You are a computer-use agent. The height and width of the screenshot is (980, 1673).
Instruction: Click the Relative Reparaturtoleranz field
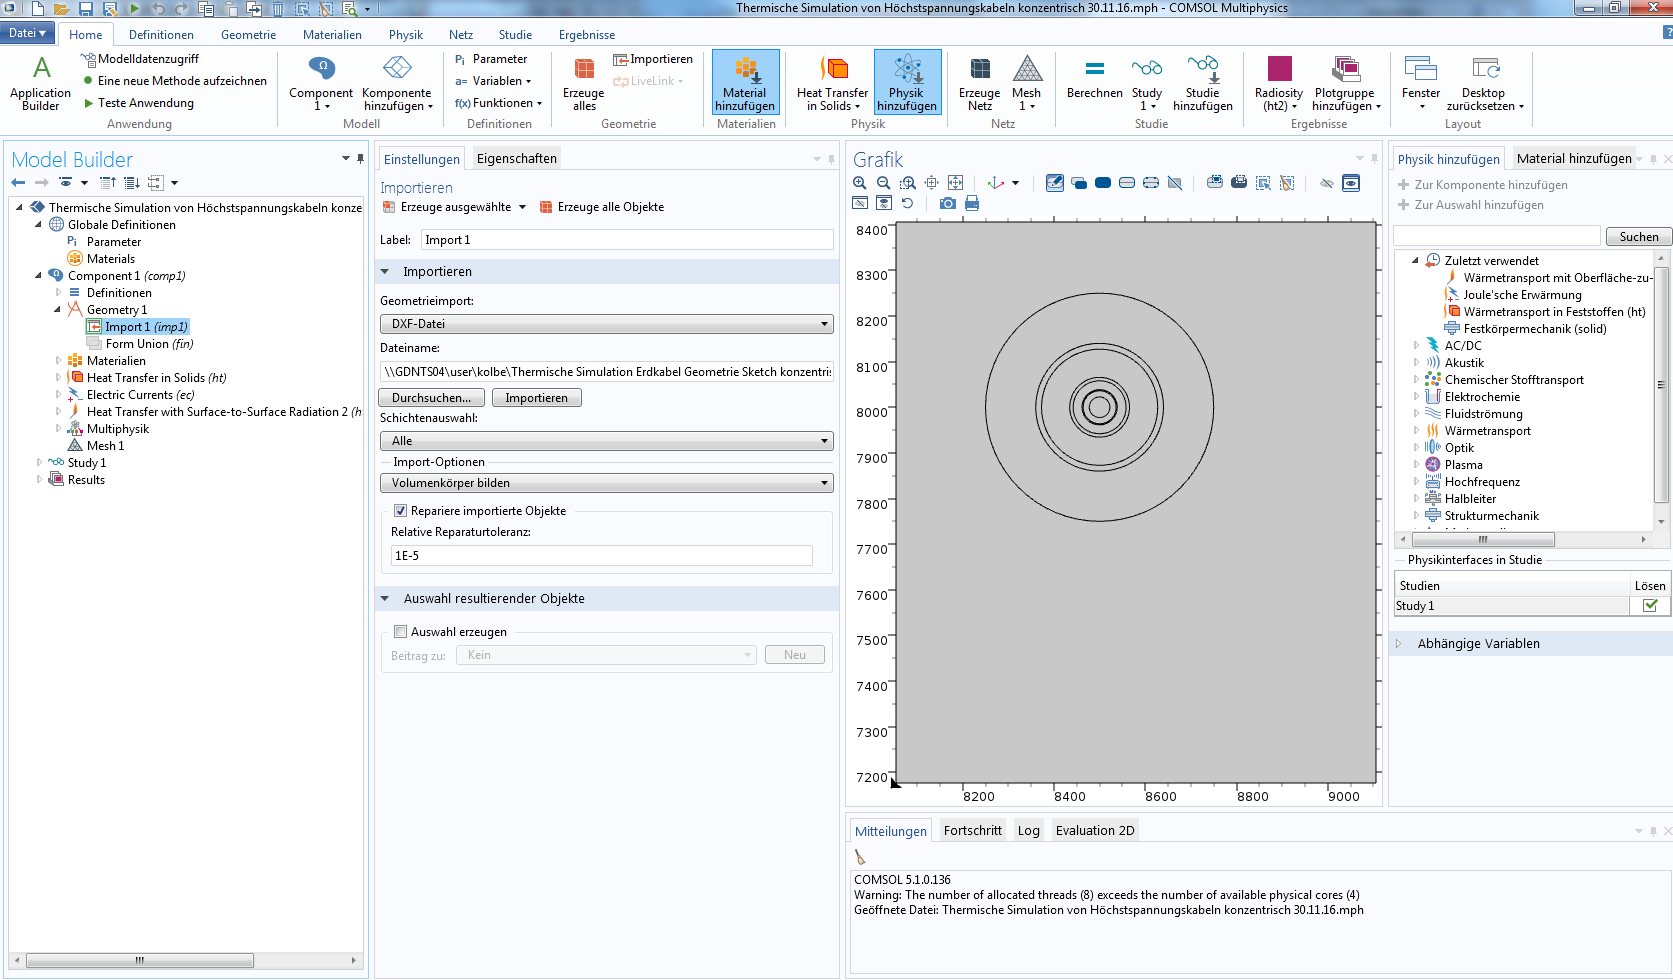pos(601,556)
